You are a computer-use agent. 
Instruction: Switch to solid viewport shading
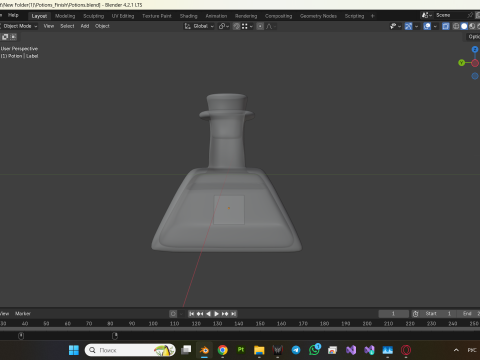coord(464,26)
